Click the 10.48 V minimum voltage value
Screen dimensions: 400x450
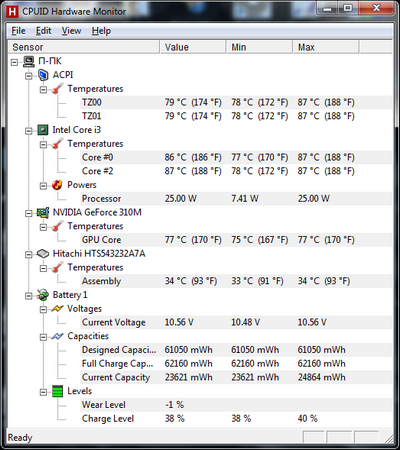tap(246, 322)
